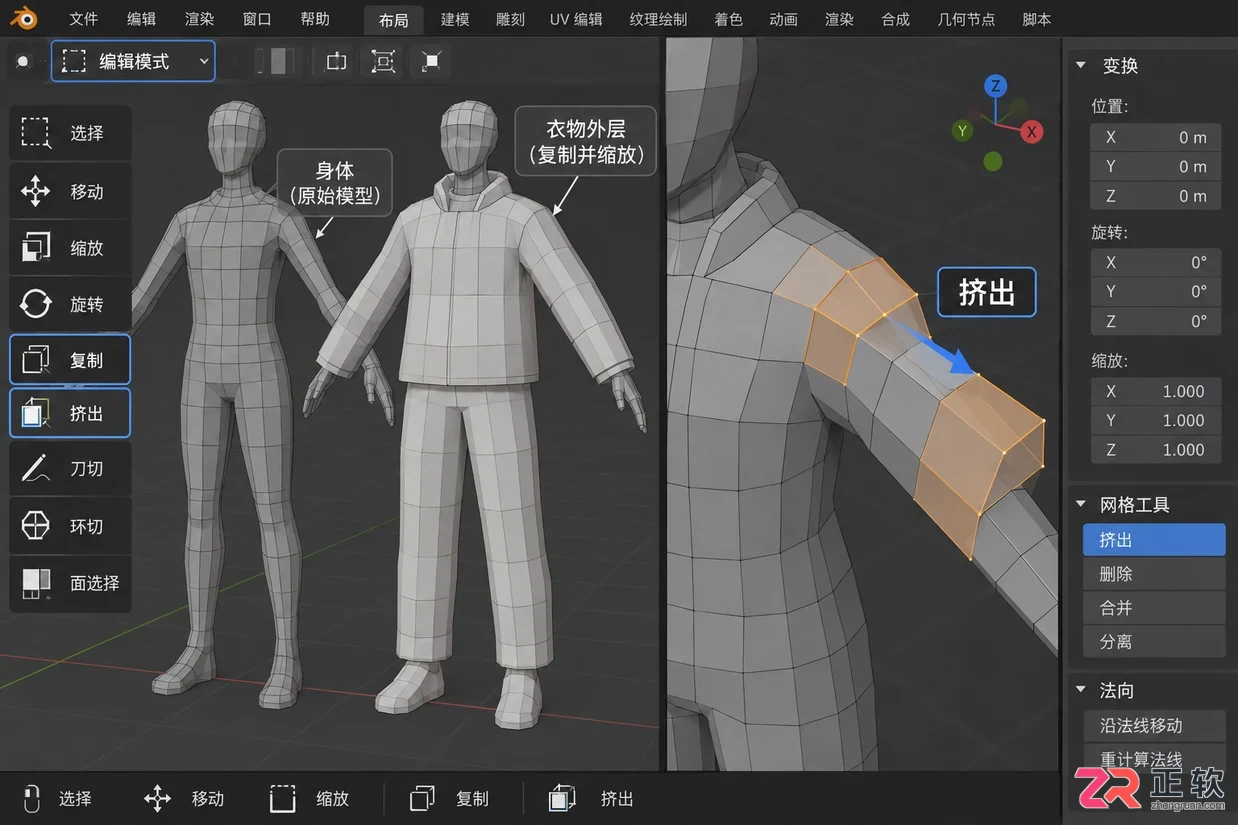
Task: Activate the 旋转 rotate tool
Action: 70,304
